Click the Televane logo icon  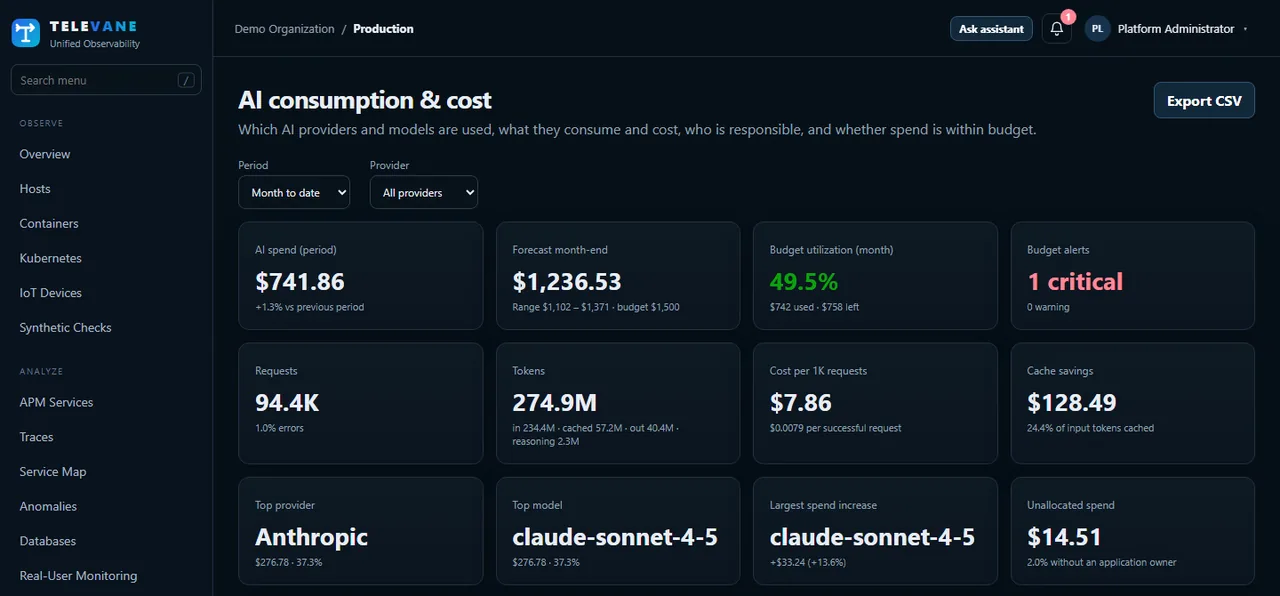pos(26,33)
